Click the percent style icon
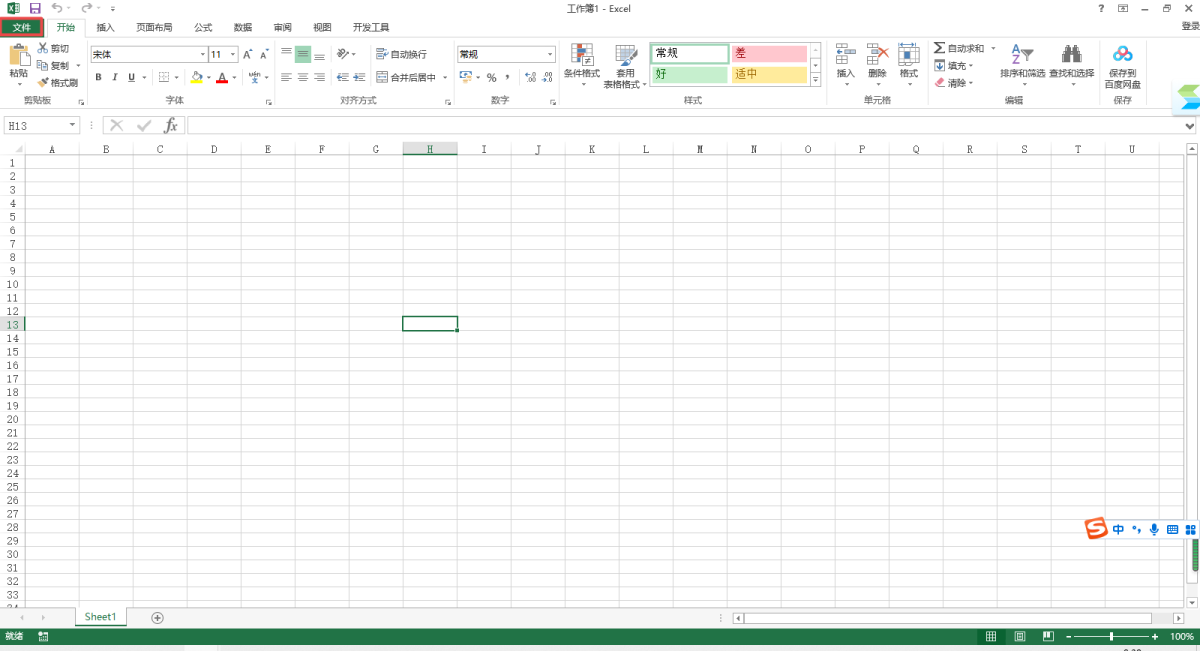Viewport: 1200px width, 651px height. tap(491, 77)
